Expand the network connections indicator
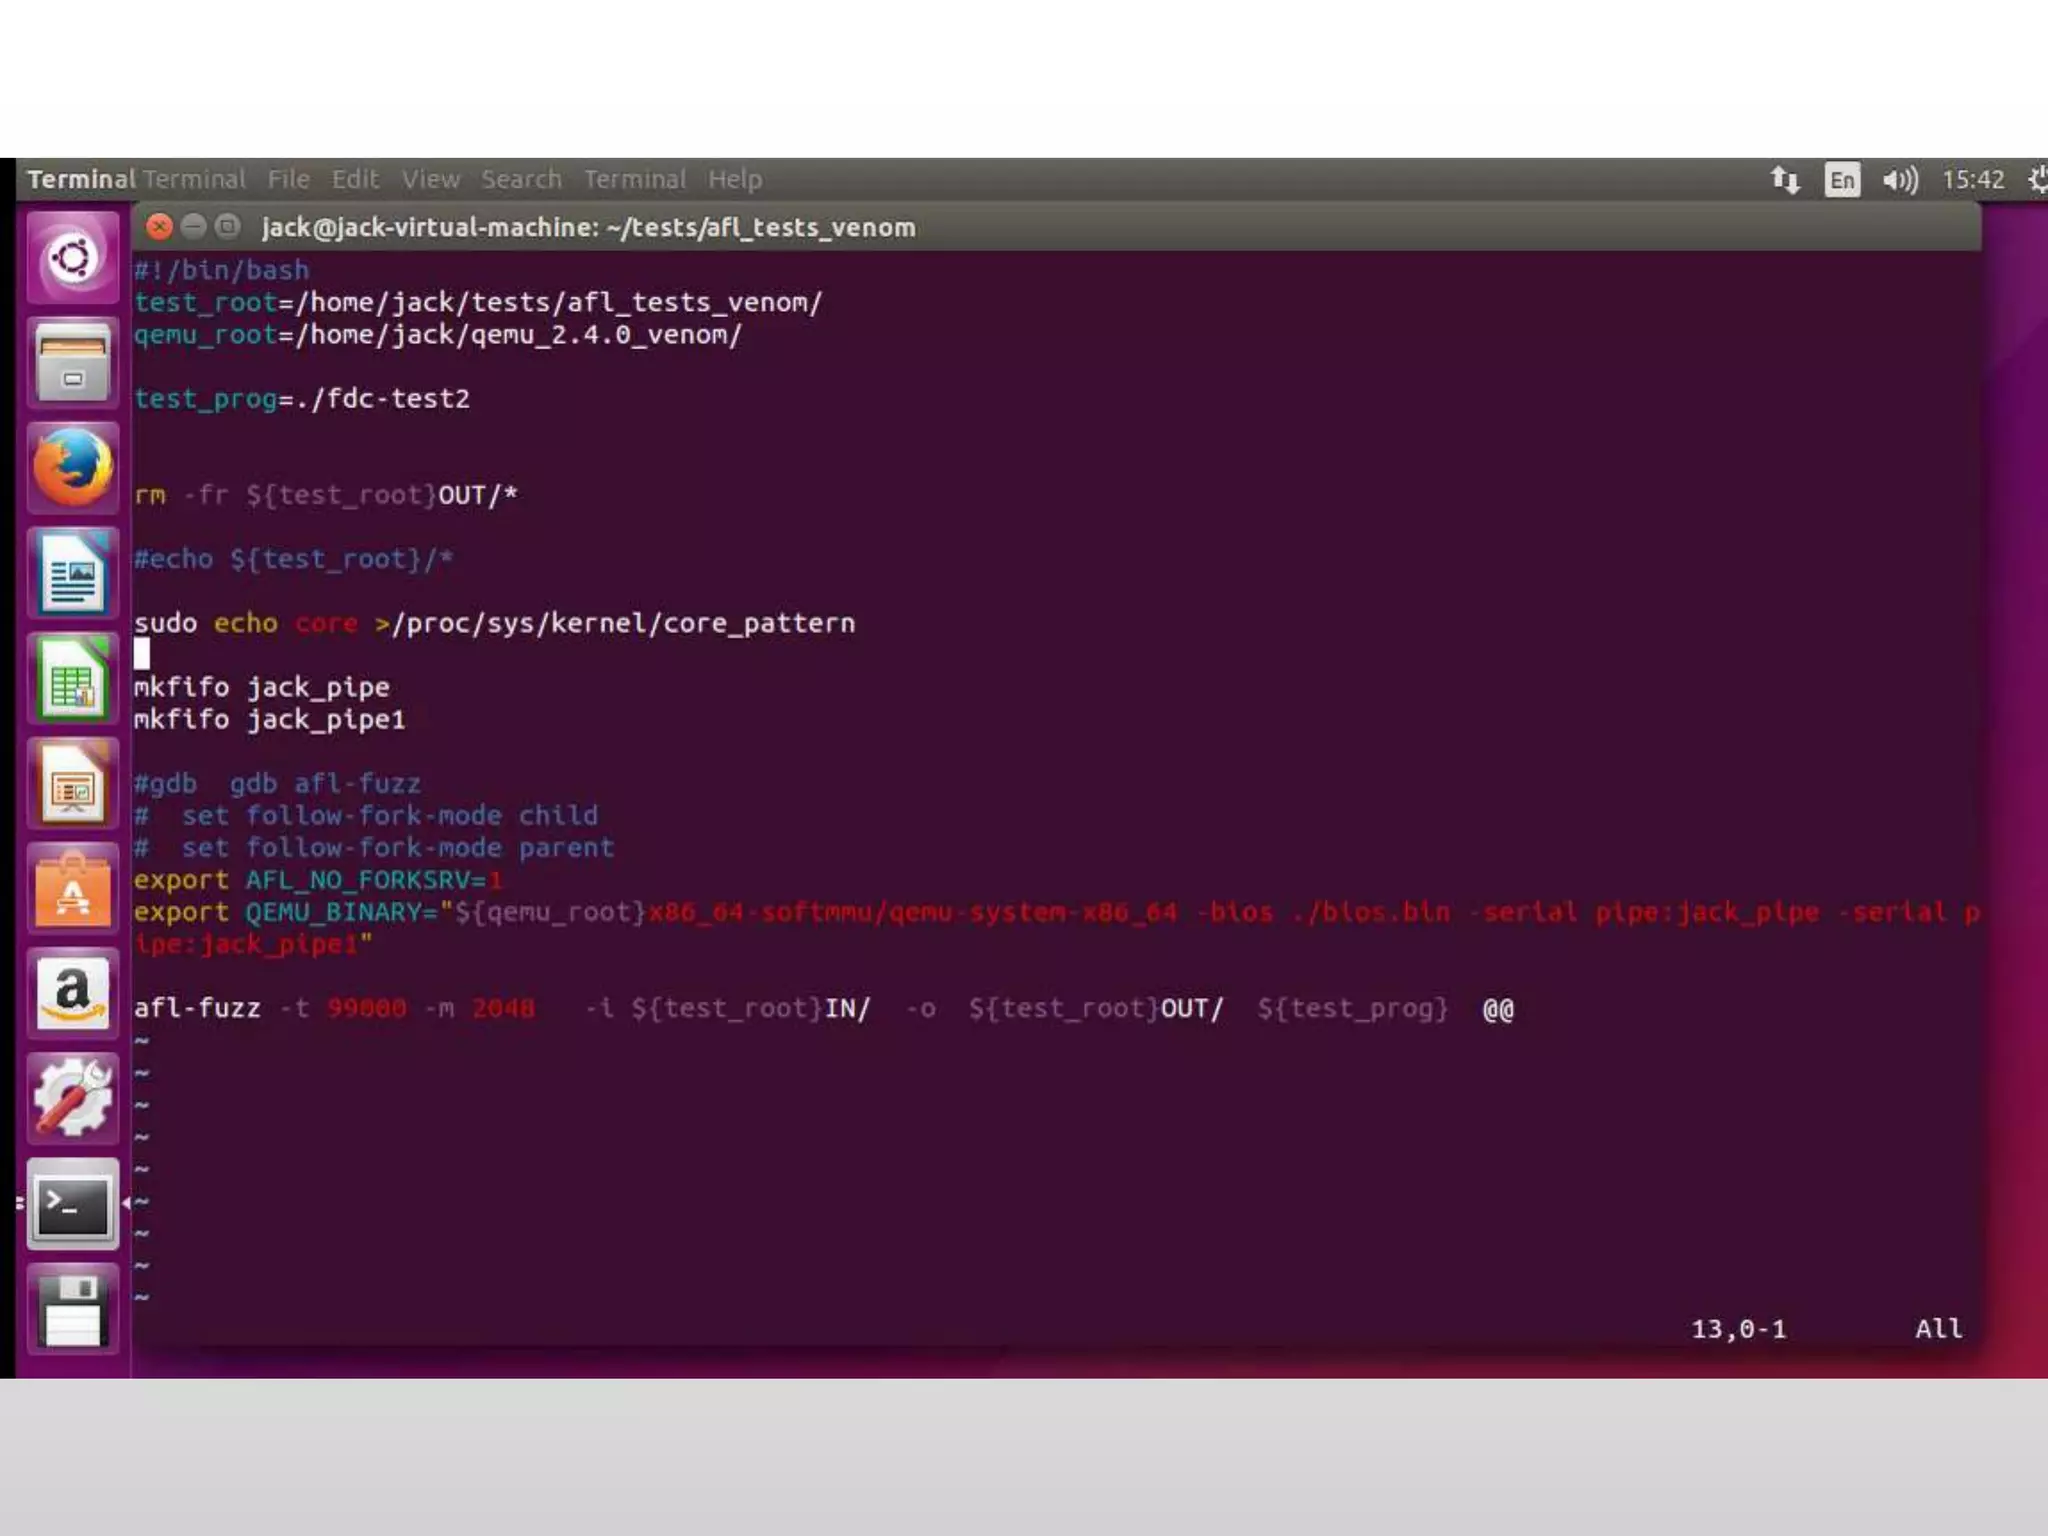This screenshot has height=1536, width=2048. (x=1785, y=180)
